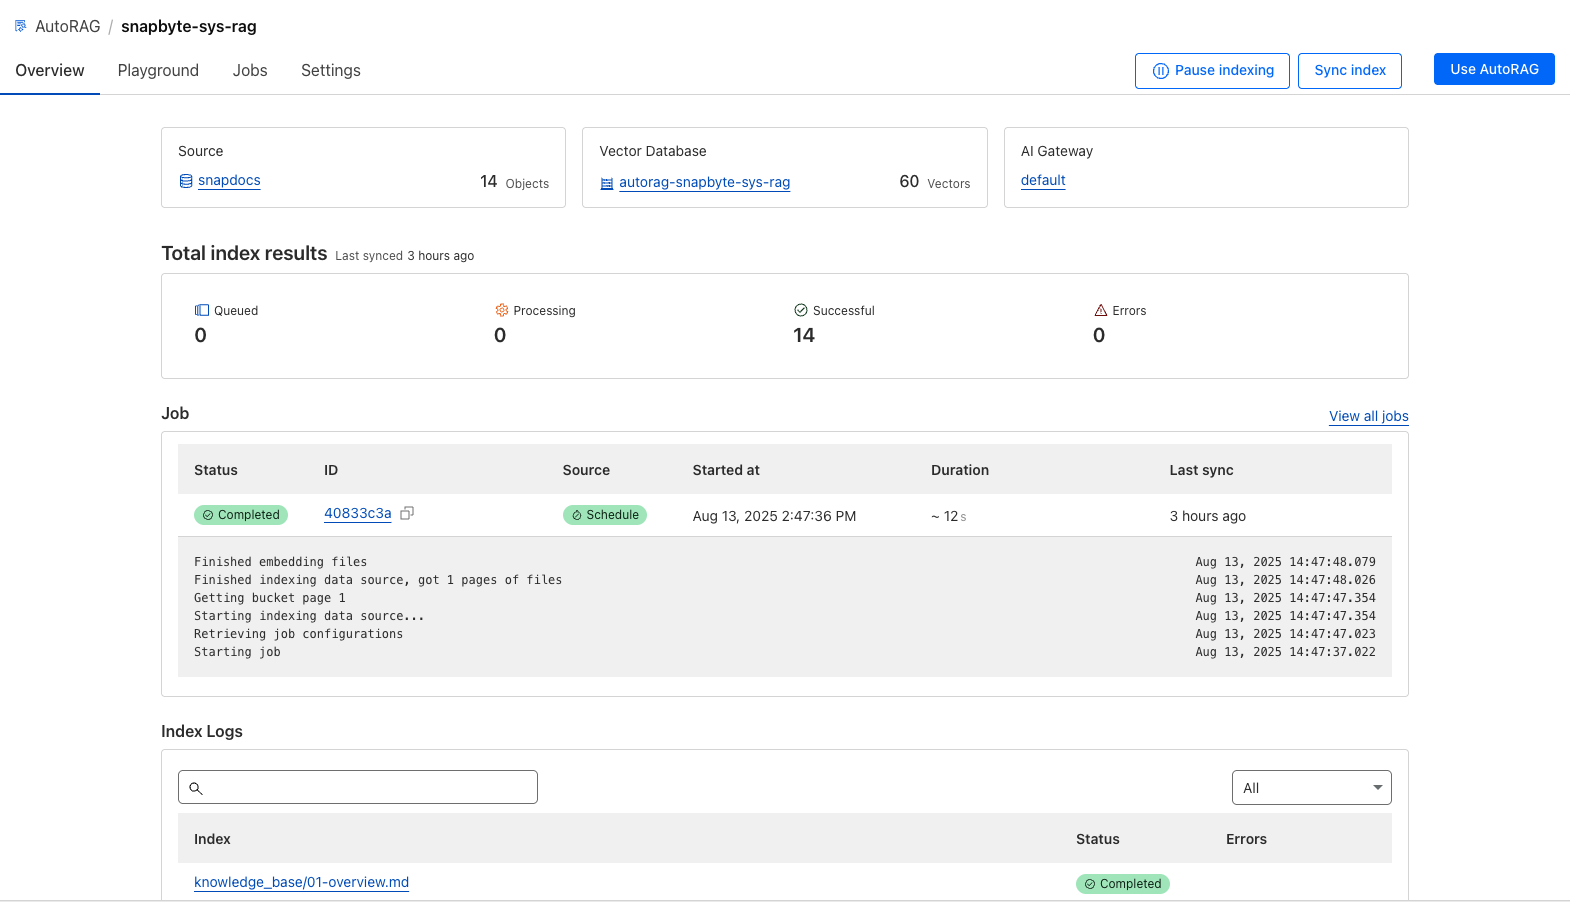Open the default AI Gateway link

point(1043,180)
